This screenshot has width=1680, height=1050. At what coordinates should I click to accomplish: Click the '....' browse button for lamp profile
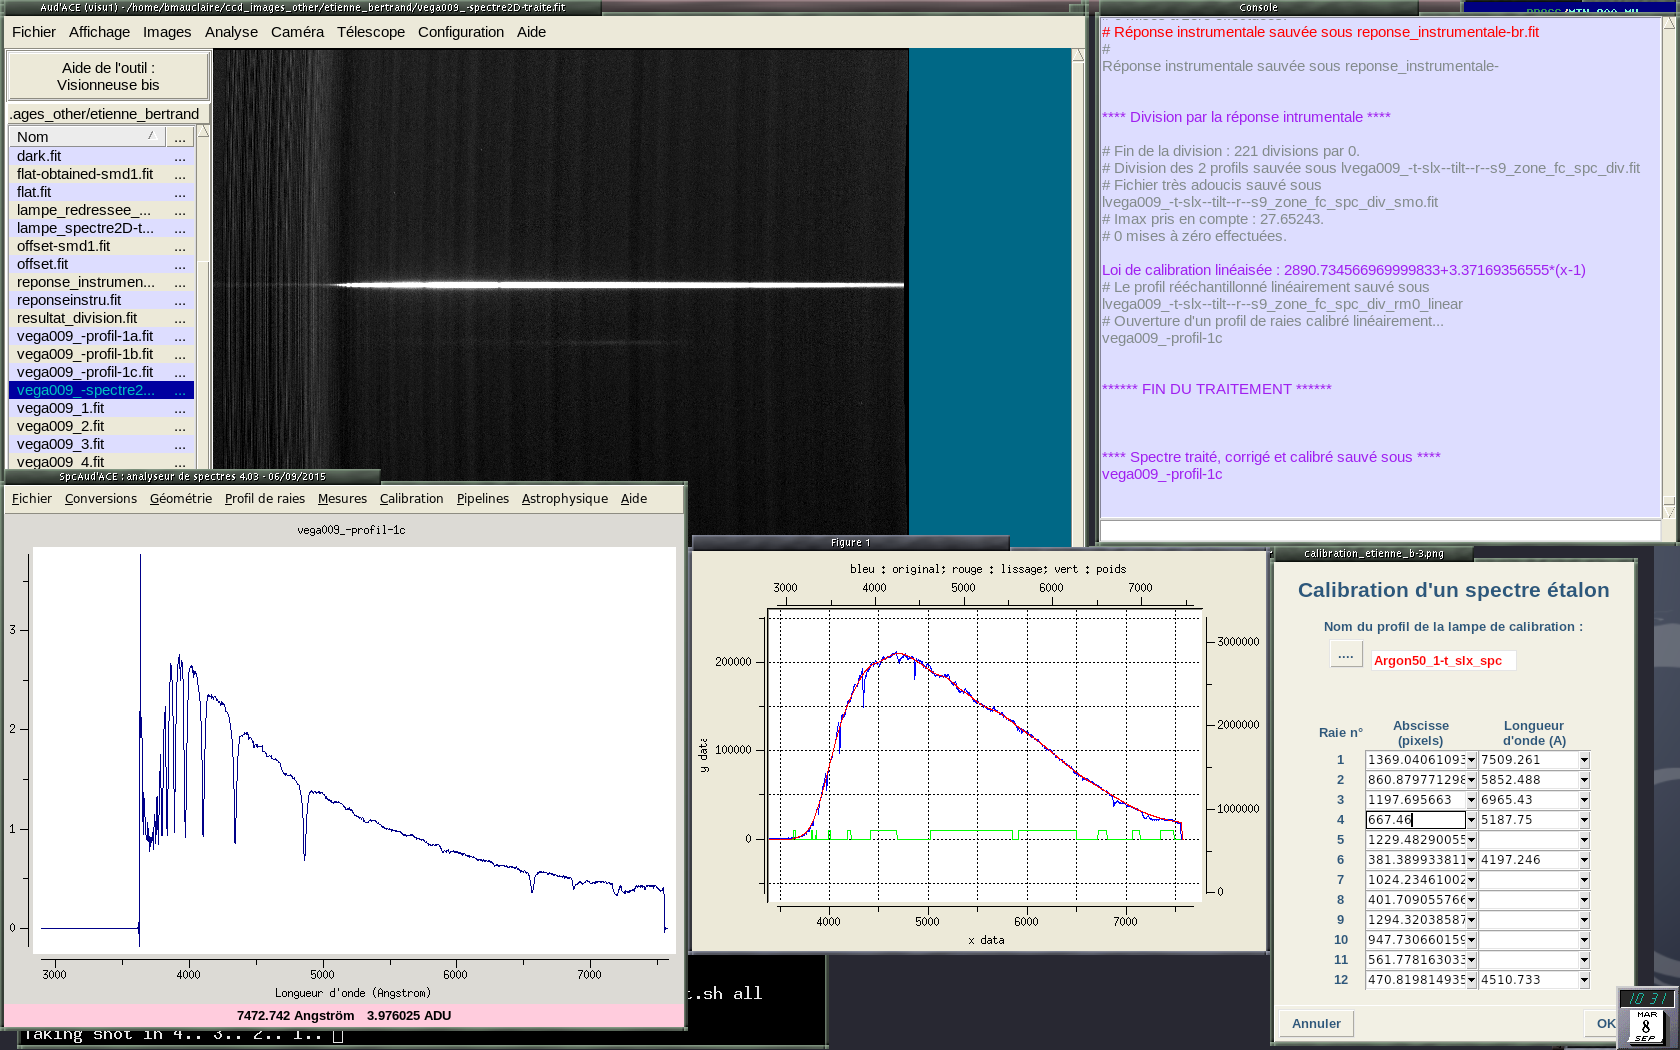pyautogui.click(x=1345, y=656)
